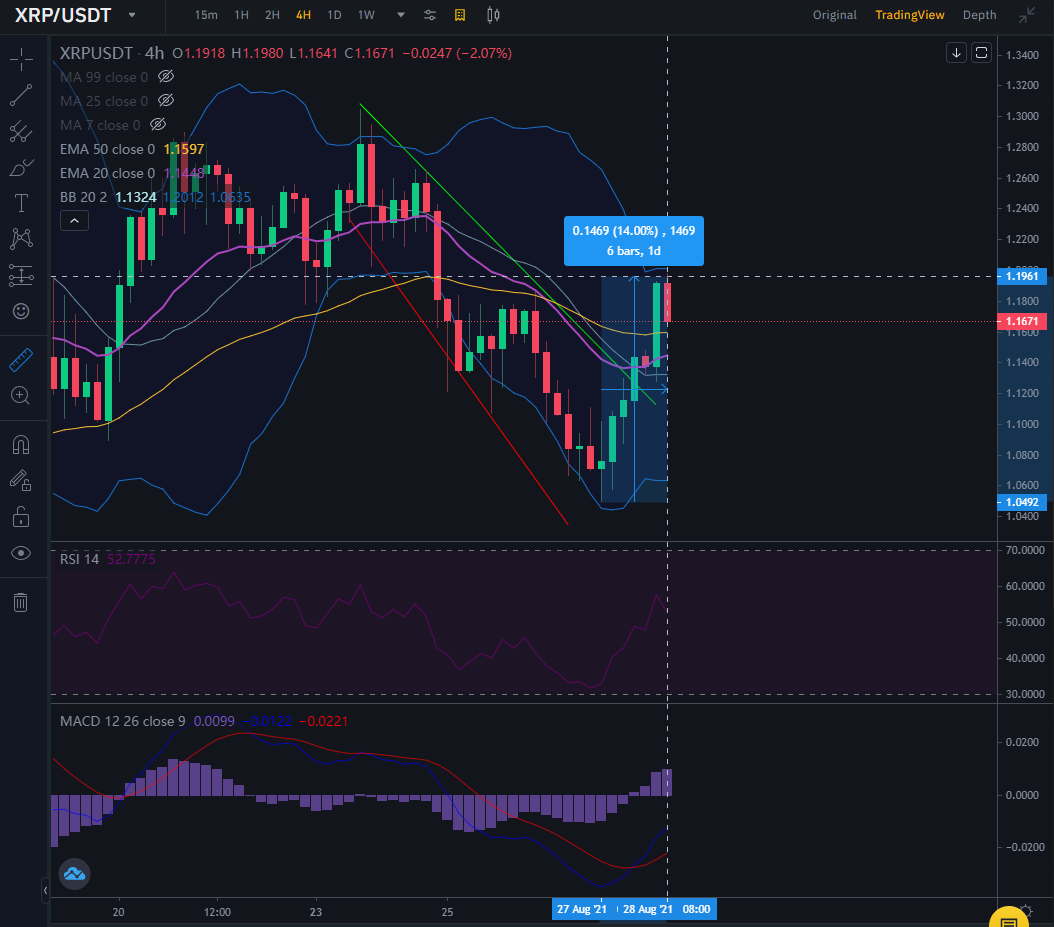Open the pitchfork drawing tool
1054x927 pixels.
pos(21,132)
